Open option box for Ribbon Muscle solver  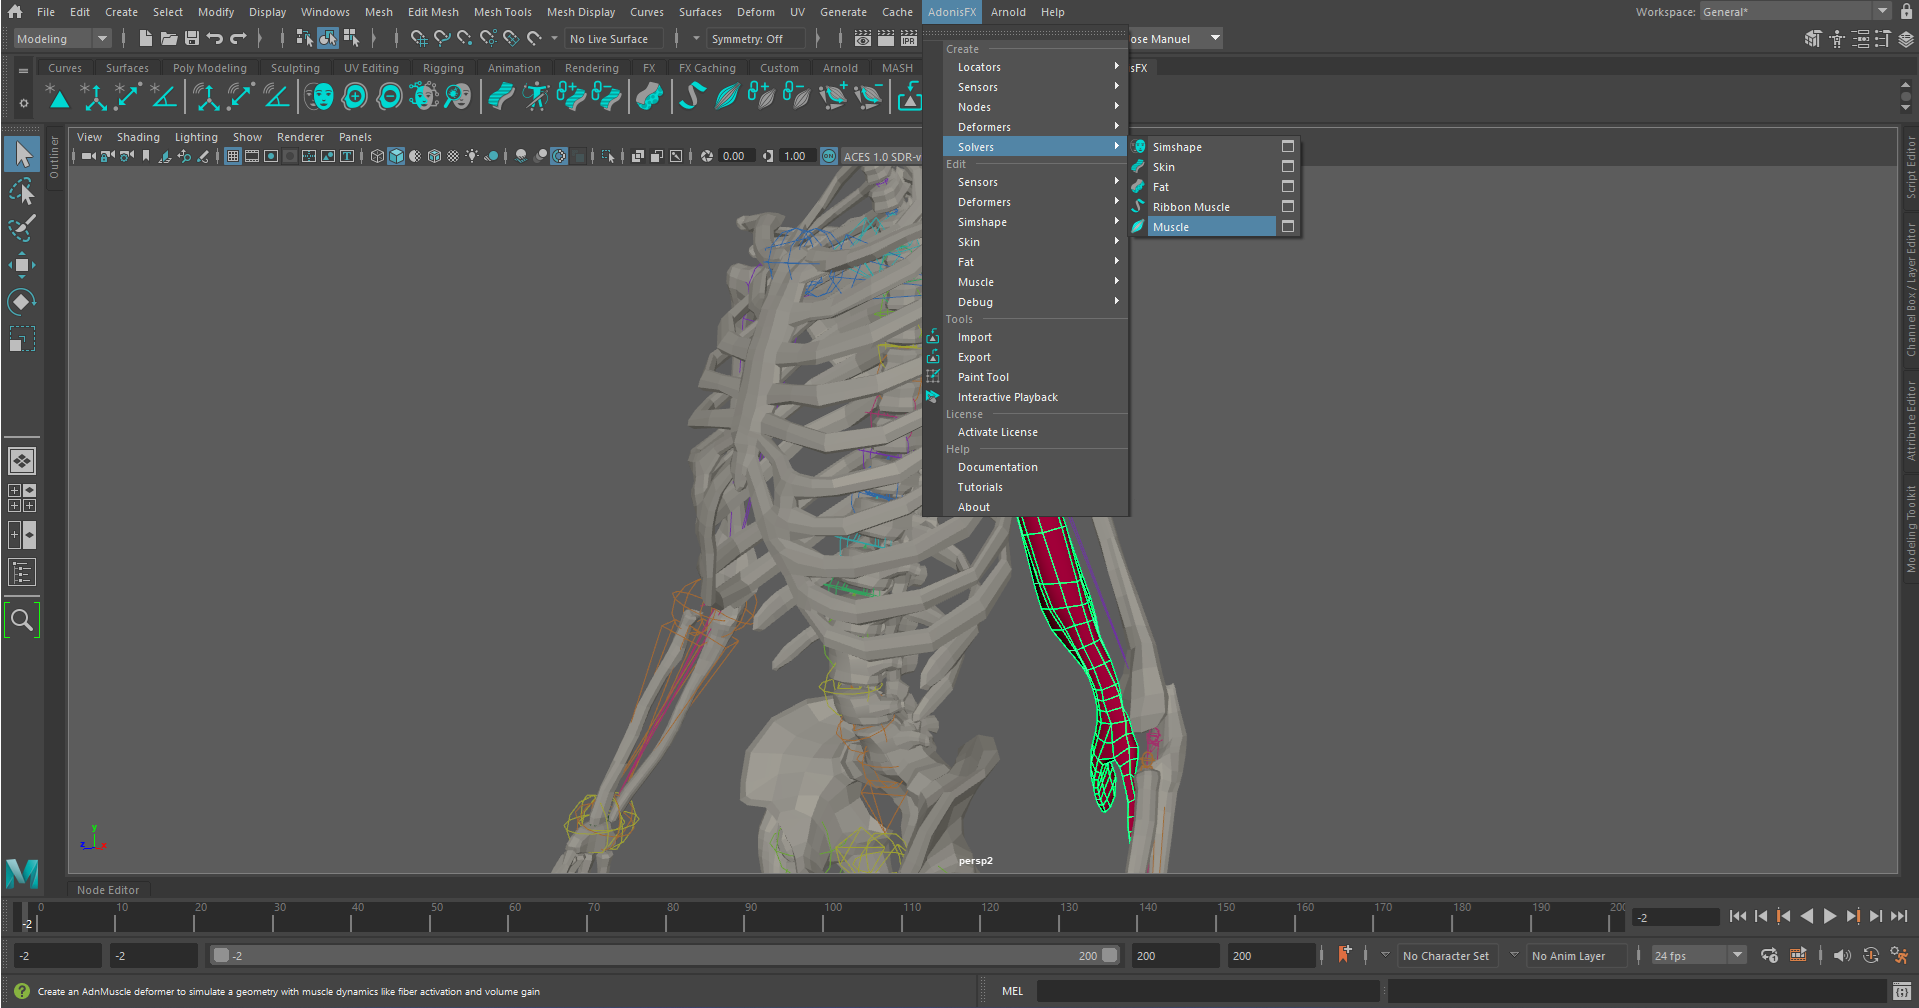coord(1288,207)
